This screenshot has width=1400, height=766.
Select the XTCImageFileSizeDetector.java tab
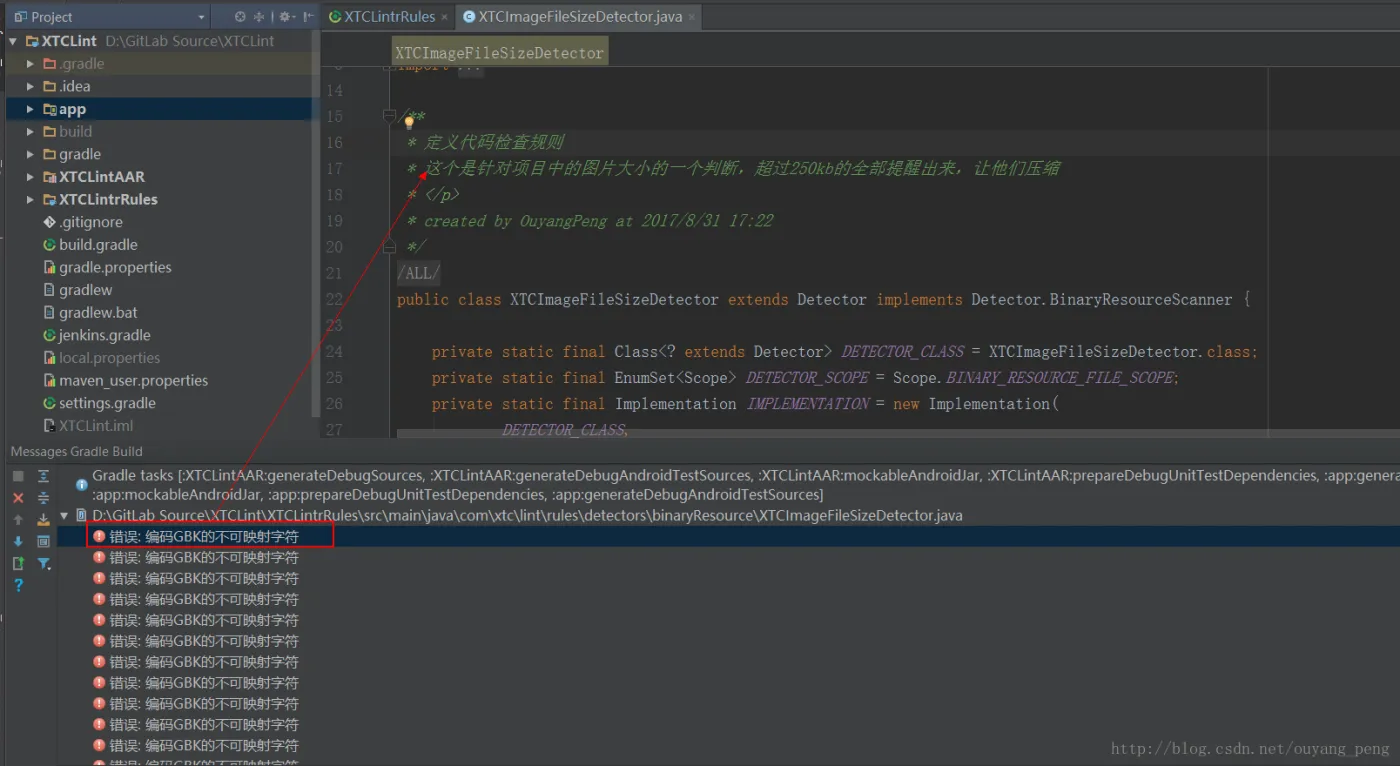(x=580, y=17)
